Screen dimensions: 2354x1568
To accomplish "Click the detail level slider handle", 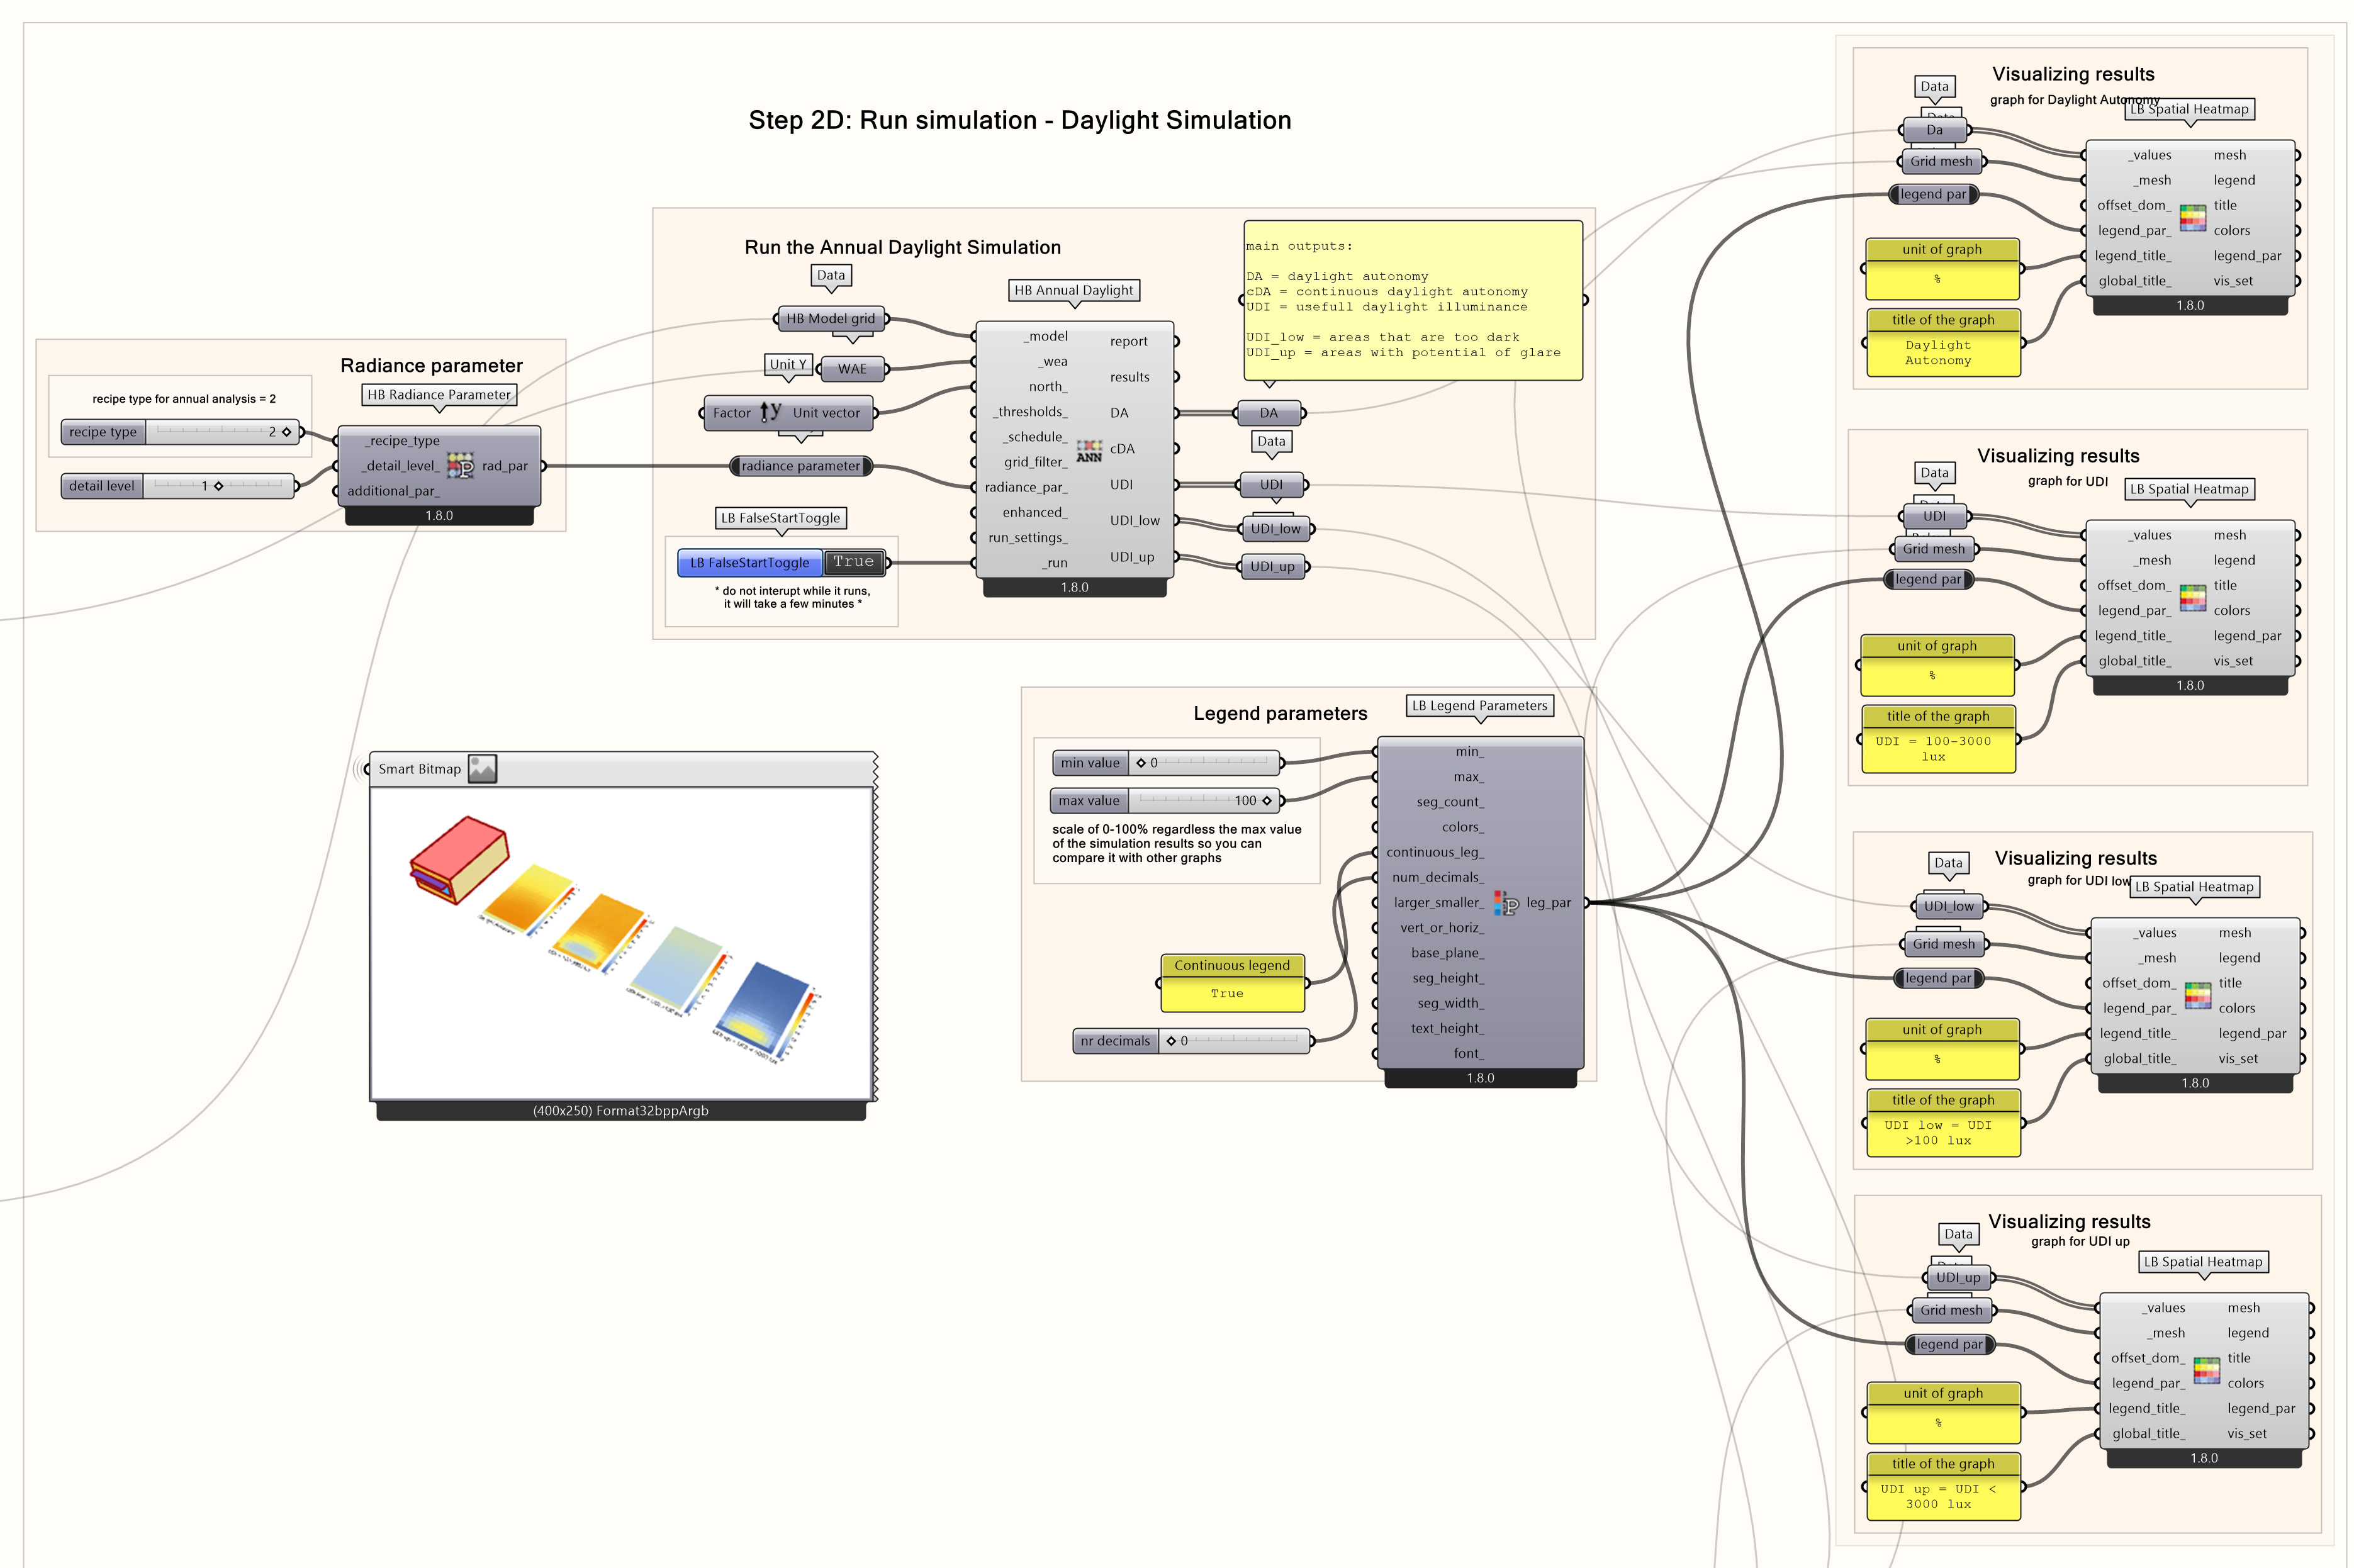I will pos(218,486).
